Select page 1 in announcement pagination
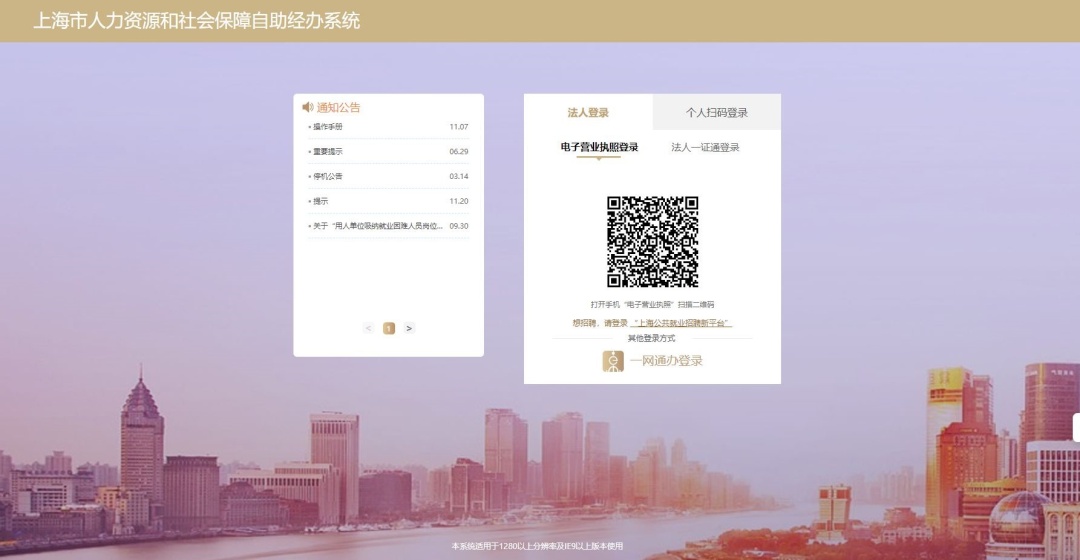The image size is (1080, 560). (x=389, y=328)
